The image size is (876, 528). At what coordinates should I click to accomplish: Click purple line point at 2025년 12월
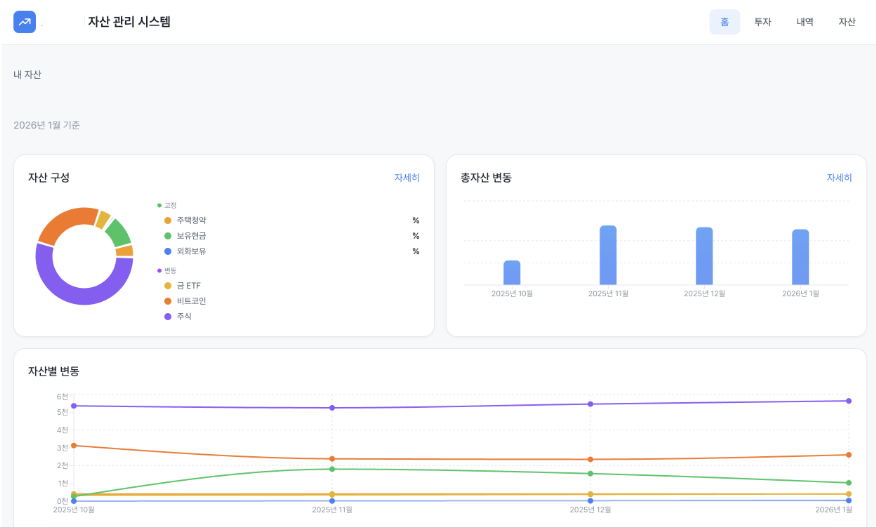tap(591, 404)
